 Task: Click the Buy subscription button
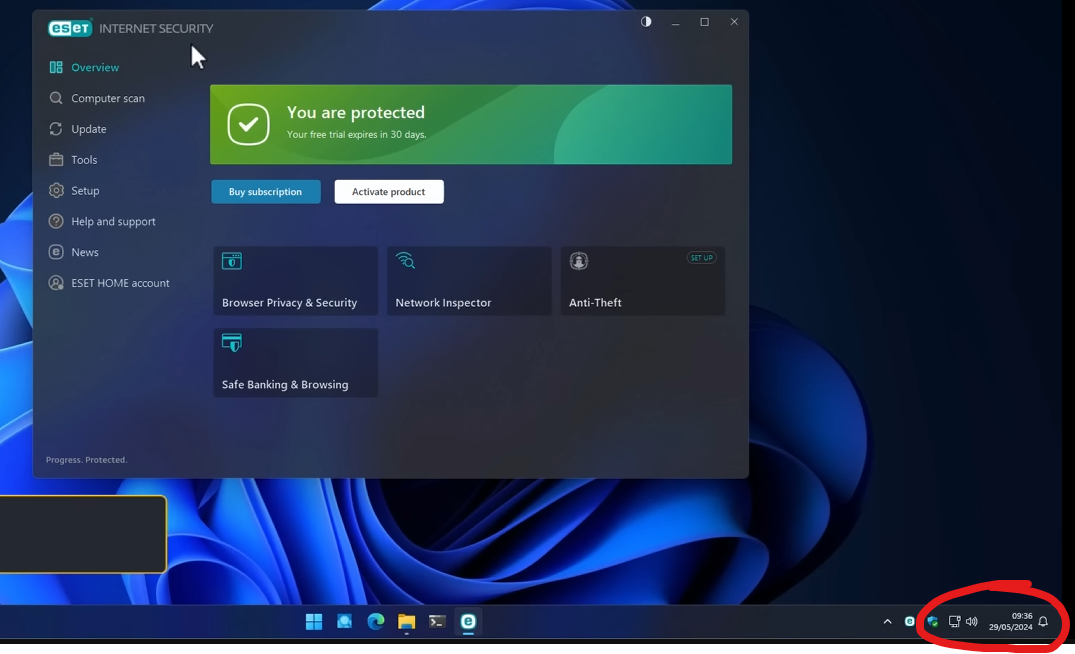coord(265,192)
